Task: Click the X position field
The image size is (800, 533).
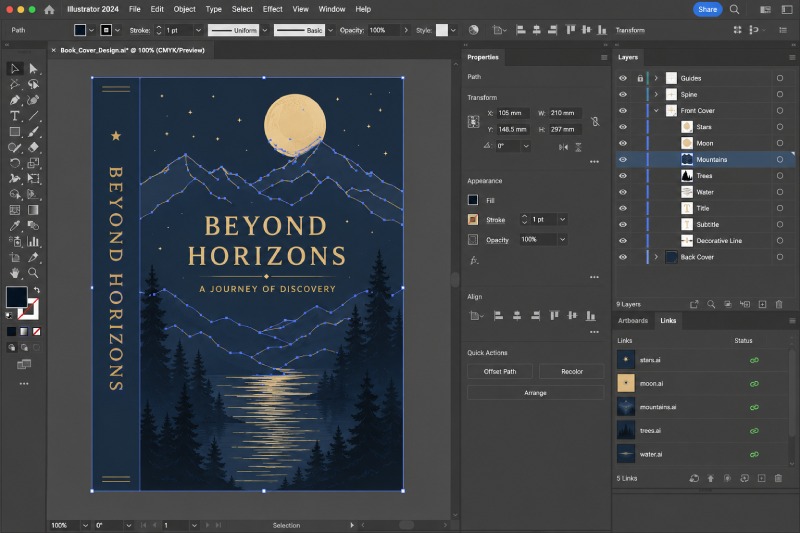Action: [x=511, y=113]
